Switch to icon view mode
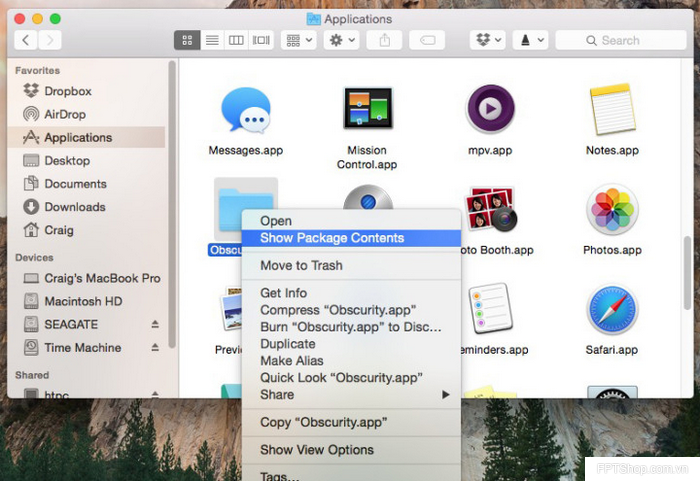 (x=187, y=40)
